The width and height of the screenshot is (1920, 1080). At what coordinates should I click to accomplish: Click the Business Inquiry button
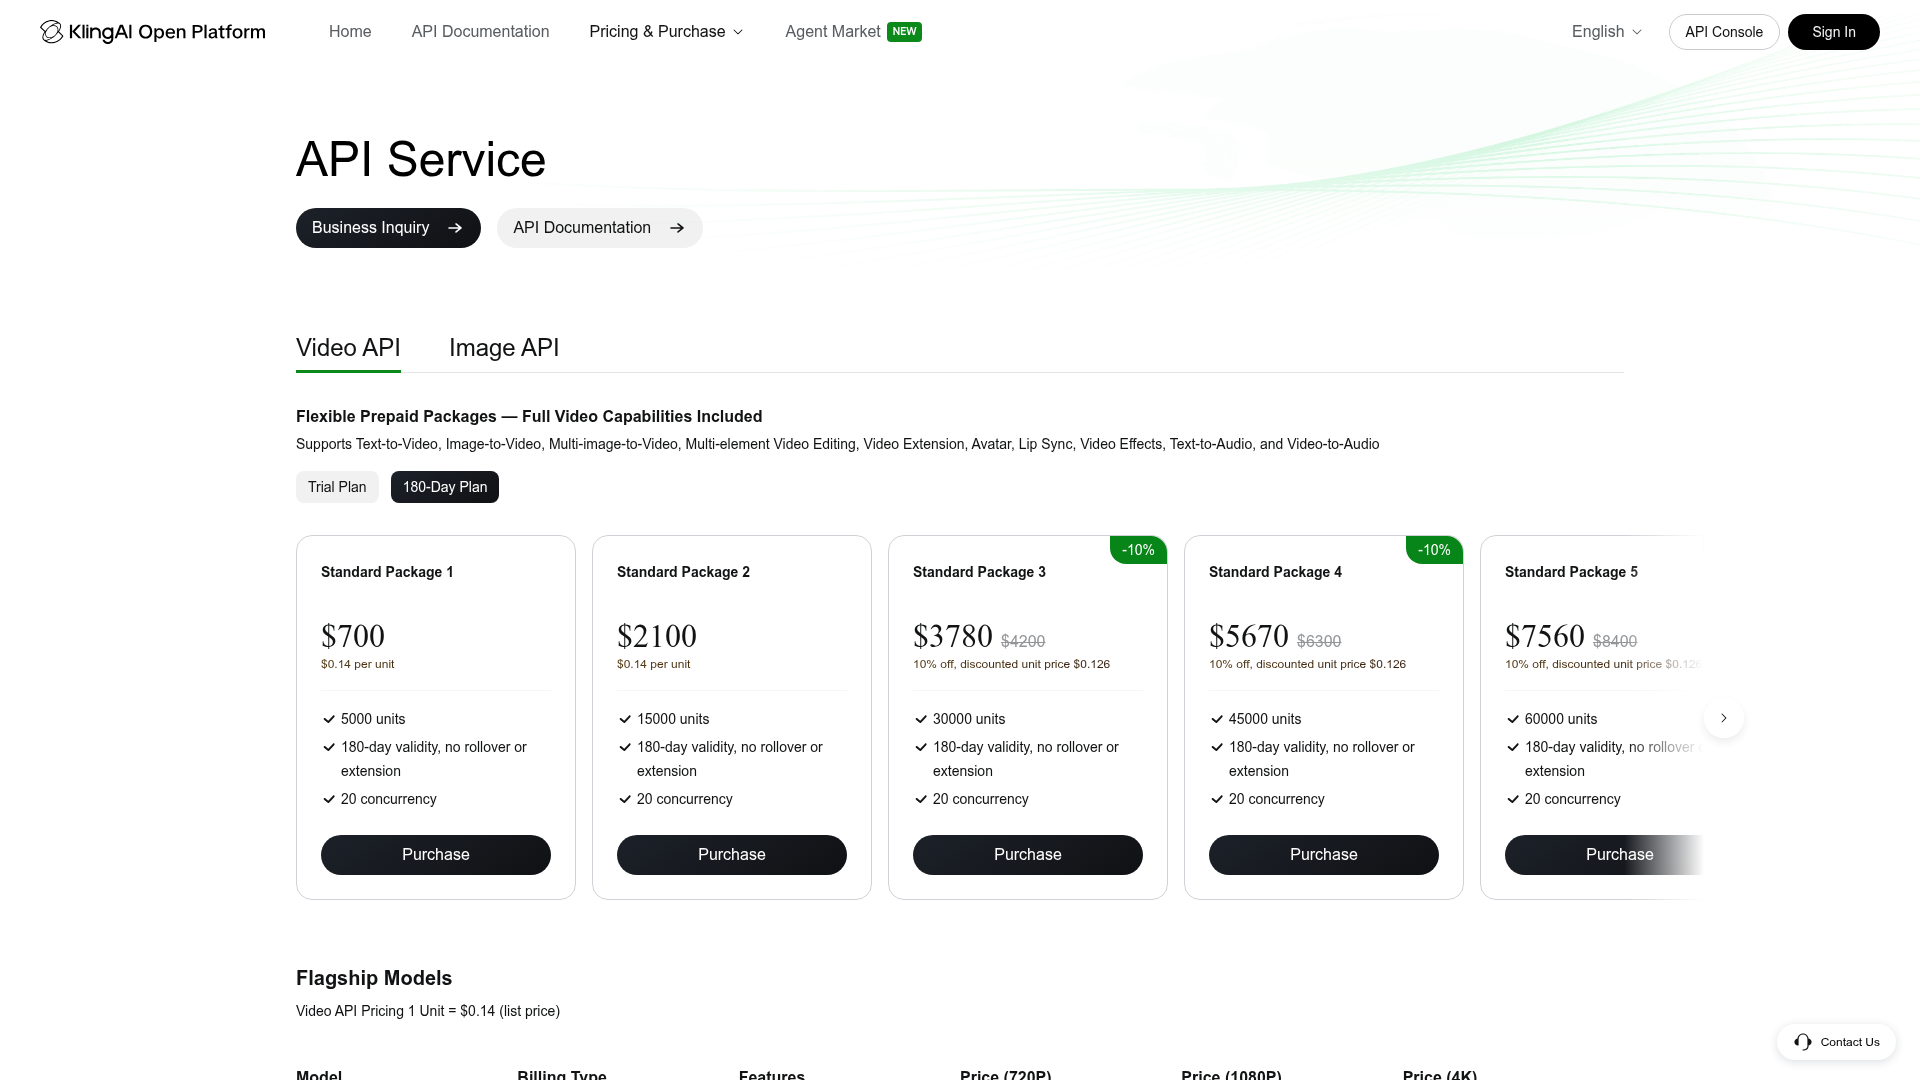(388, 228)
